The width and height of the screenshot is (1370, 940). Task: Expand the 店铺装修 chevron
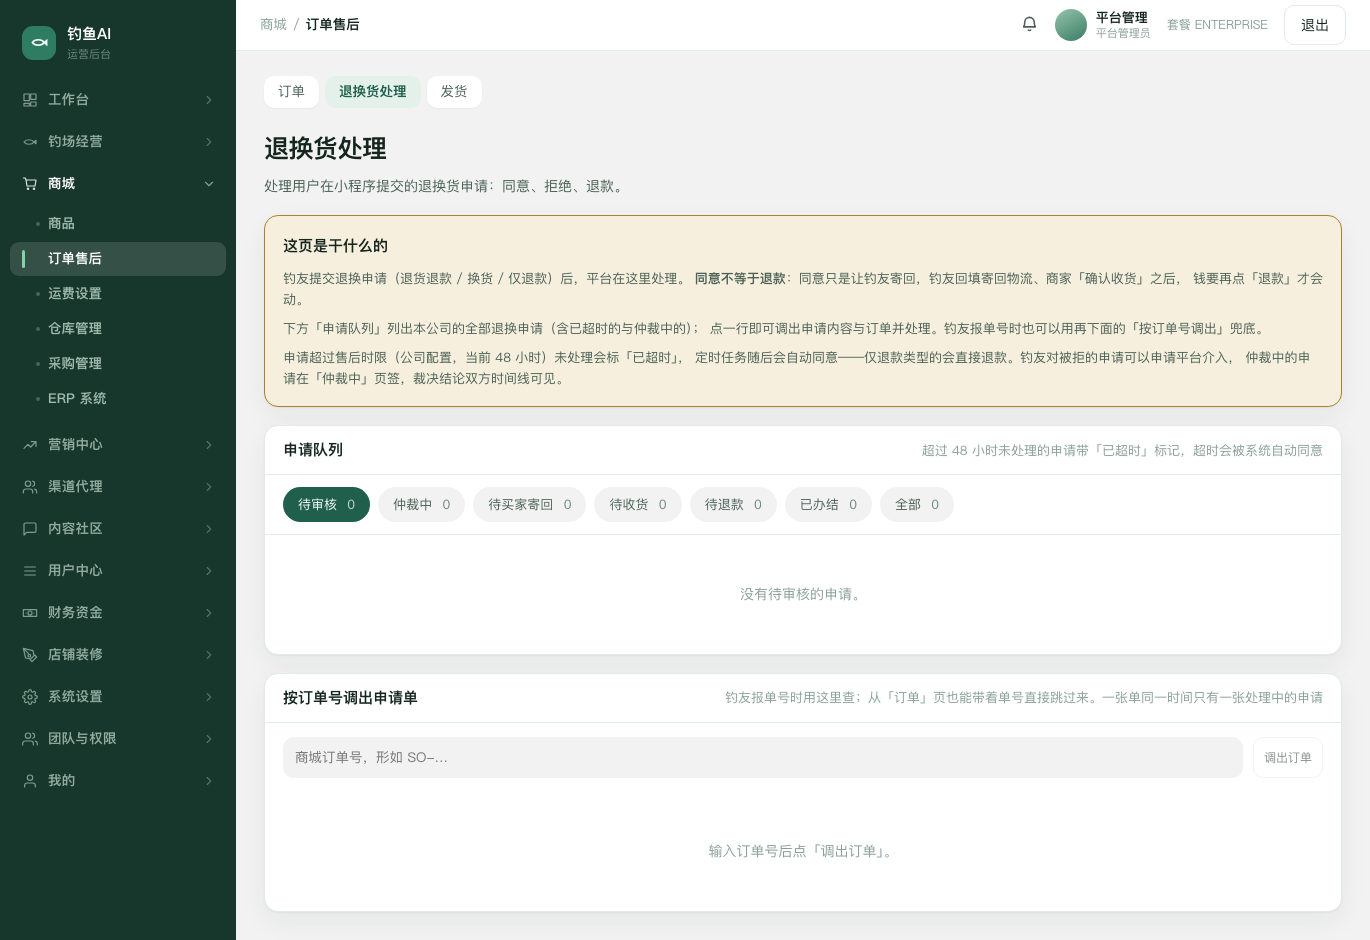(209, 655)
